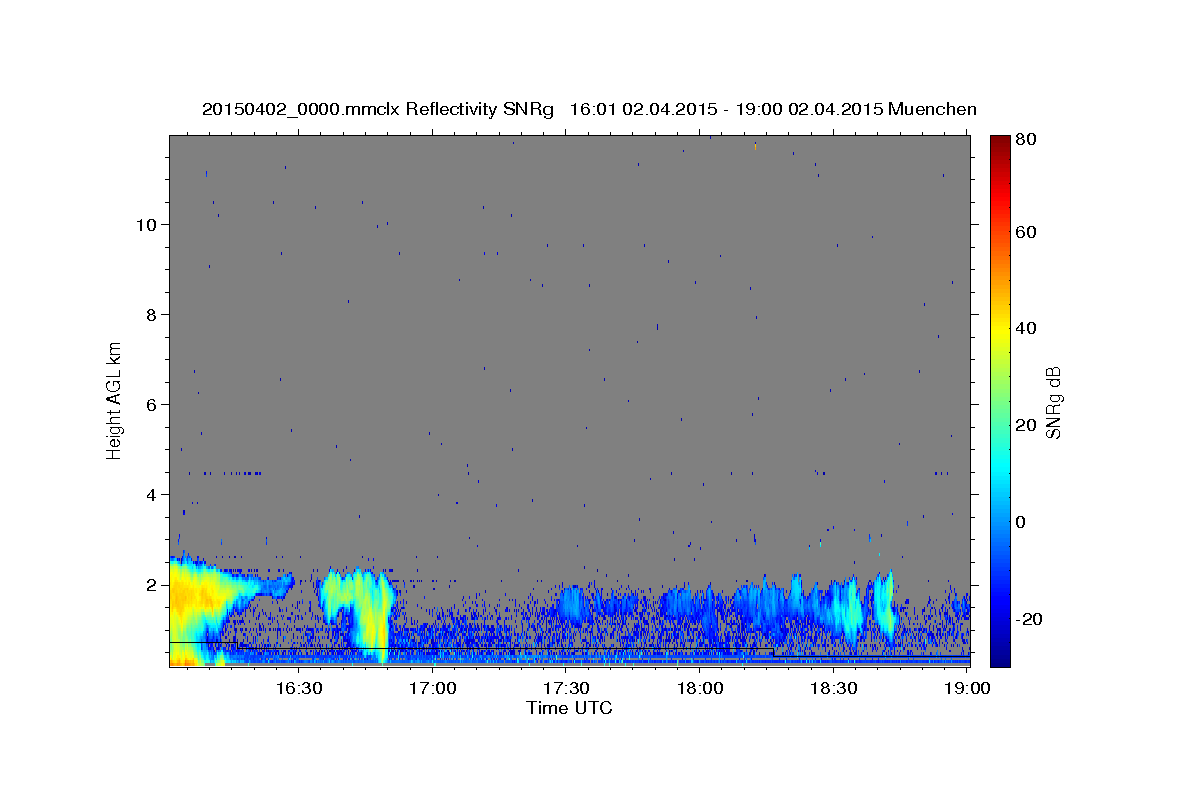The height and width of the screenshot is (800, 1200).
Task: Click the plot title beginning 20150402_0000.mmclx
Action: (589, 109)
